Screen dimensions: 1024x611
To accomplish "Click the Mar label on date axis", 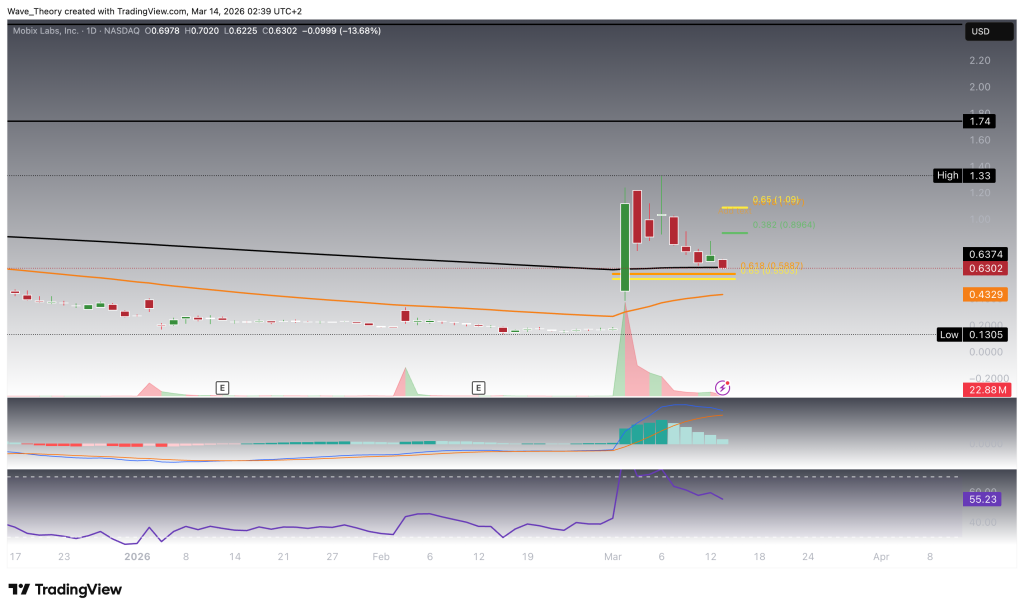I will point(610,556).
